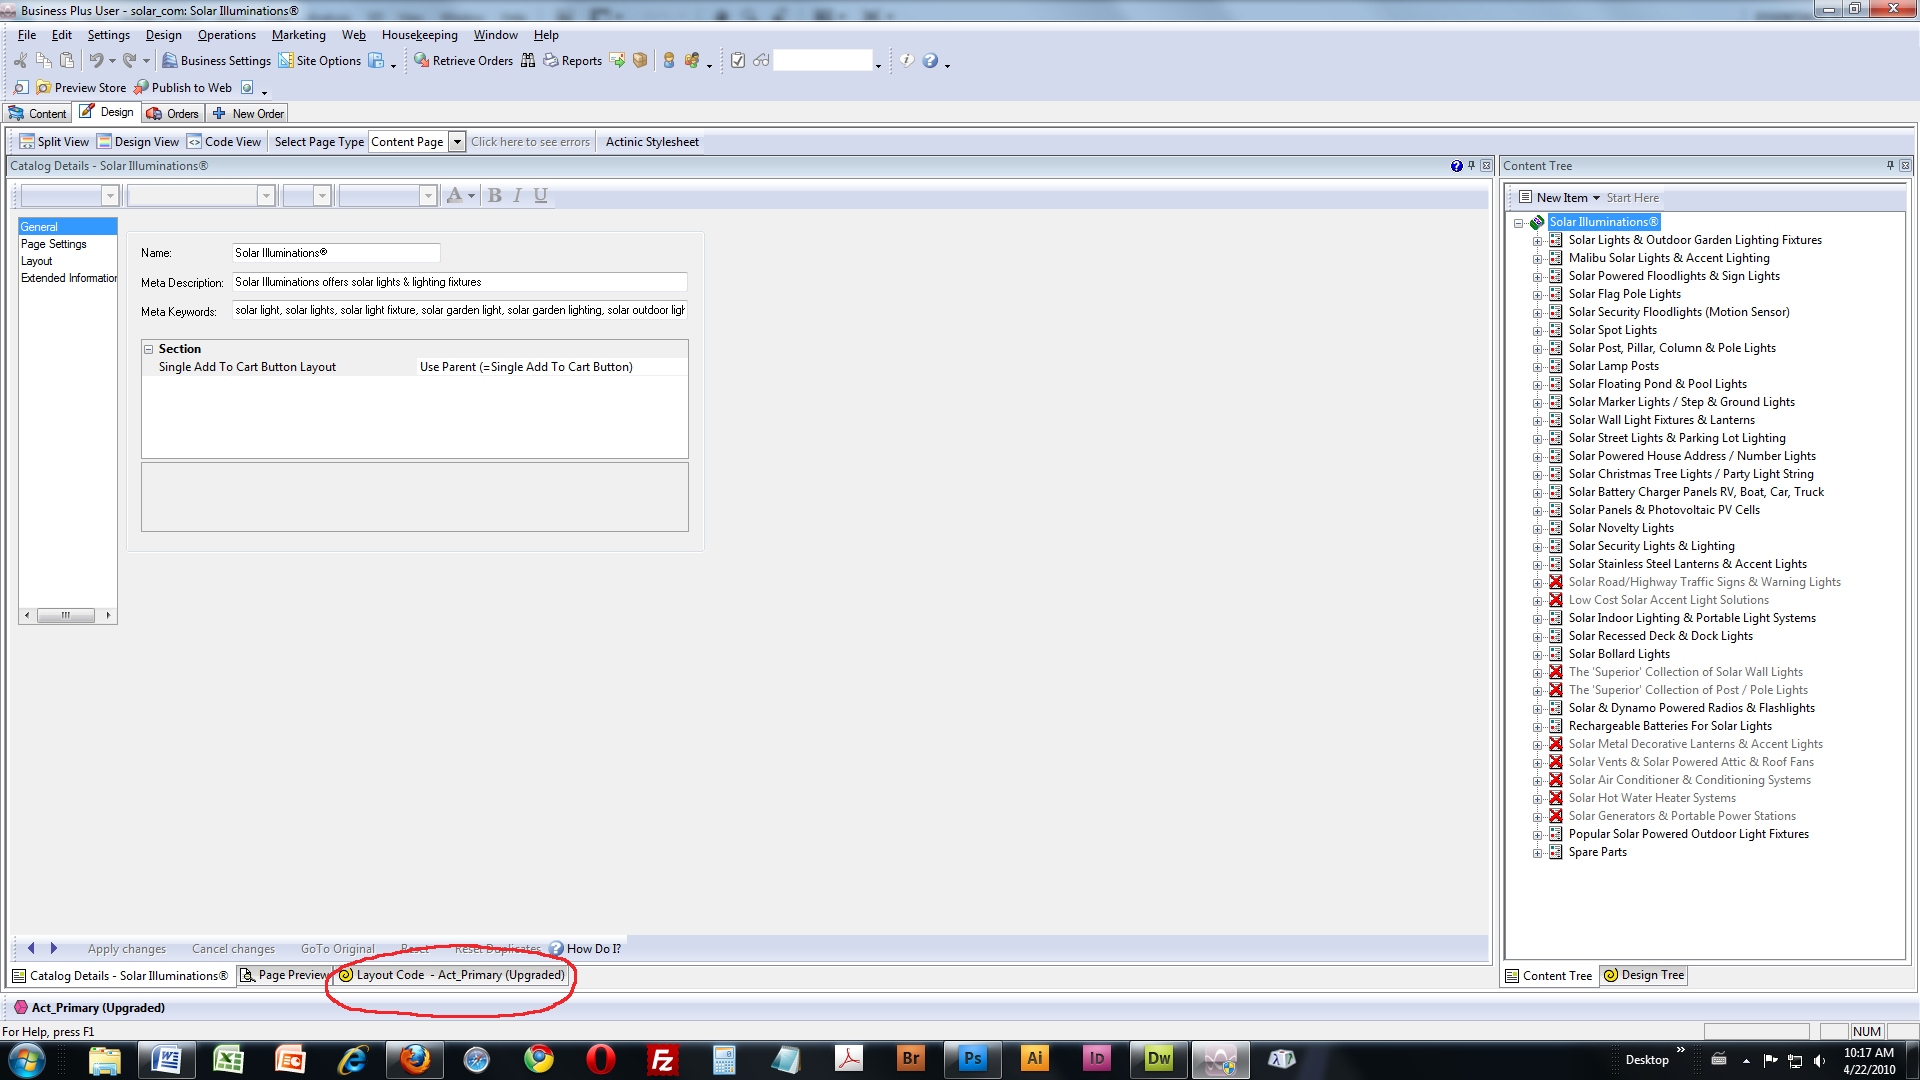The width and height of the screenshot is (1920, 1080).
Task: Open the font color picker
Action: (x=471, y=196)
